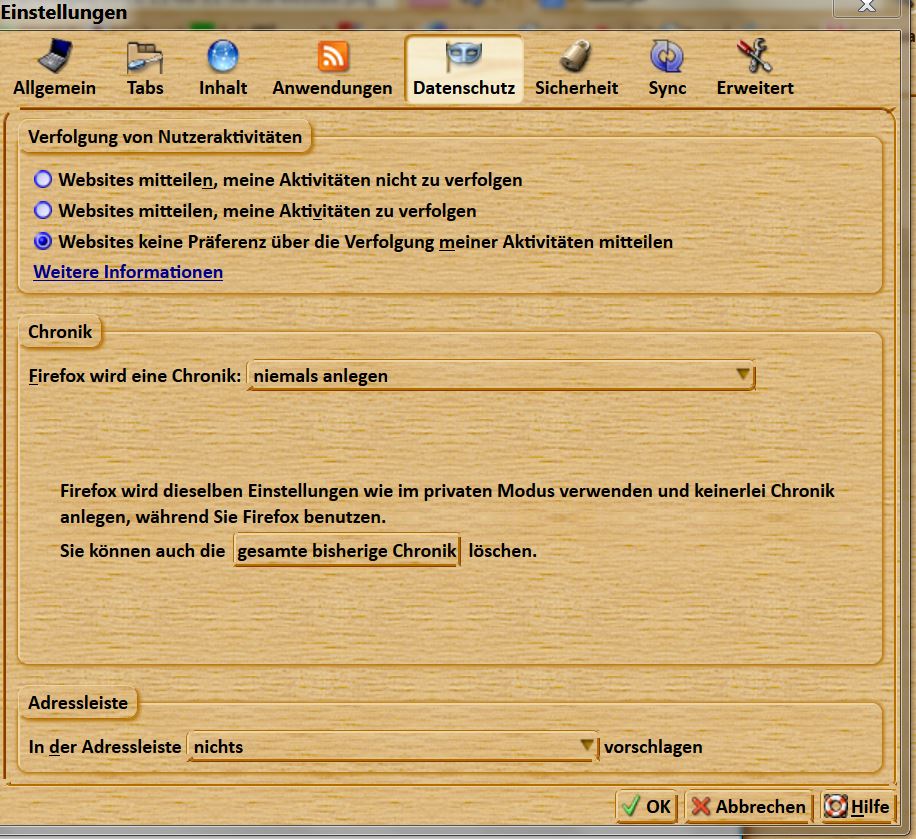Open the Anwendungen tab label
The width and height of the screenshot is (916, 839).
(332, 88)
